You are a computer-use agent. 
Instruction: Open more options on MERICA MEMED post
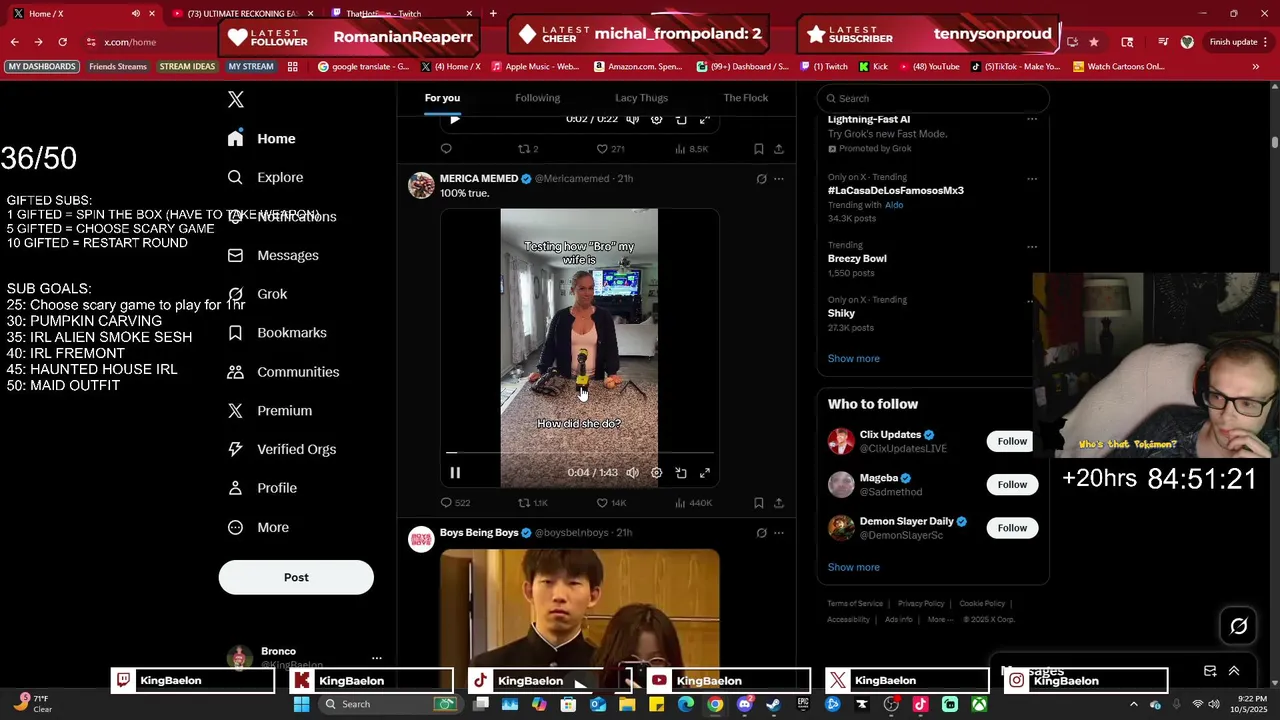779,179
